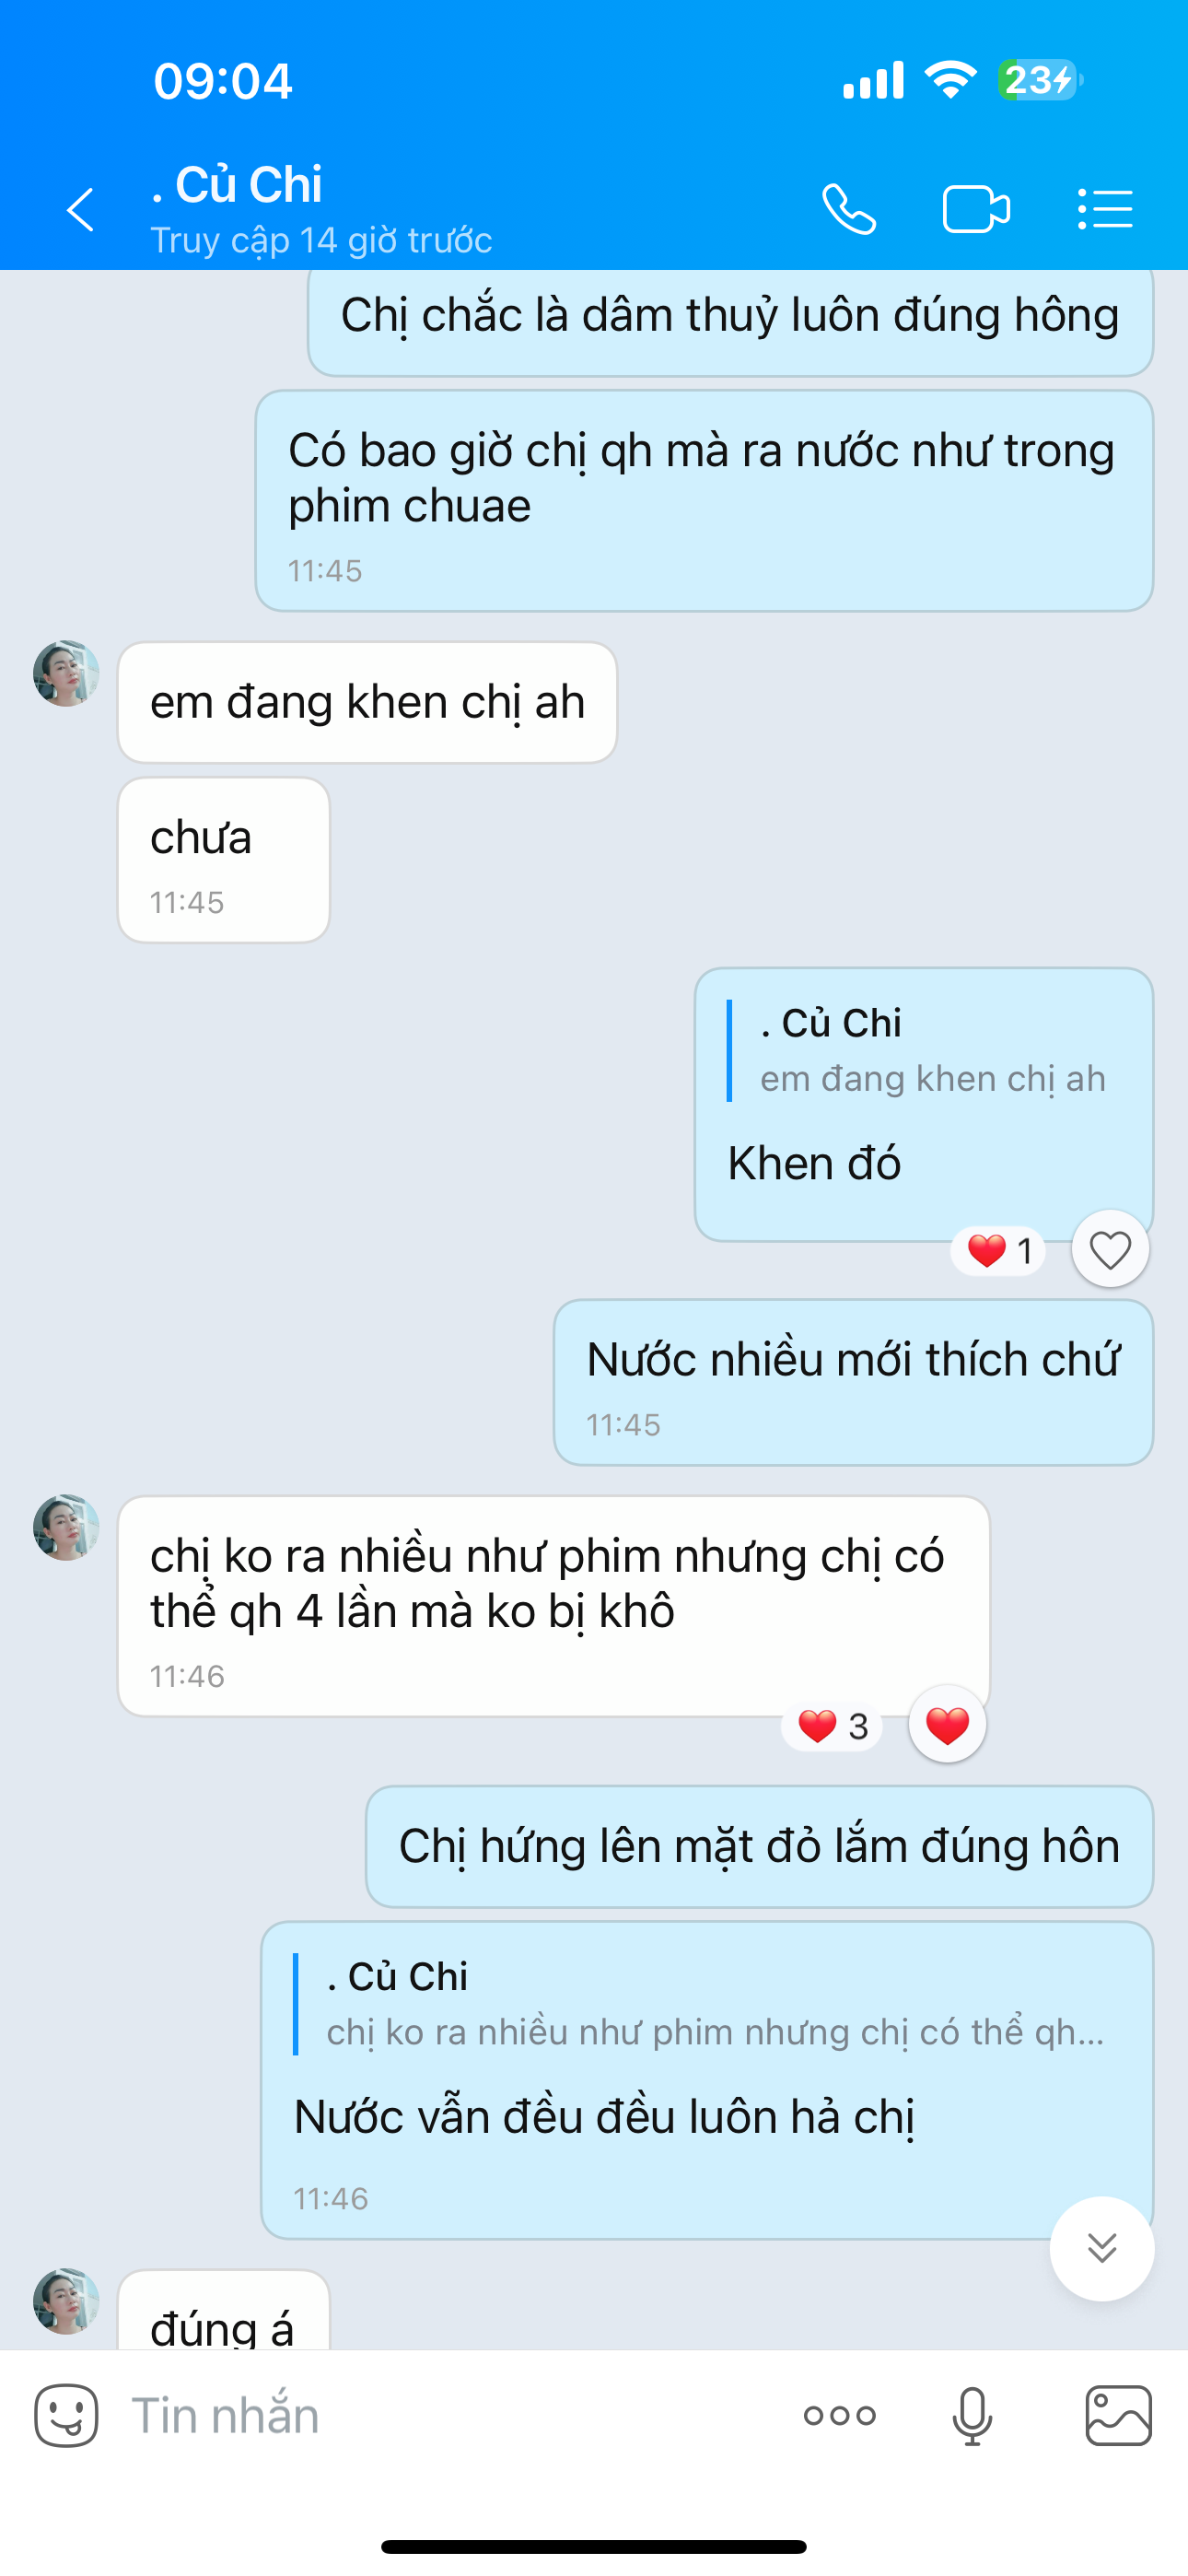Open the conversation options list icon
The width and height of the screenshot is (1188, 2576).
click(x=1105, y=209)
